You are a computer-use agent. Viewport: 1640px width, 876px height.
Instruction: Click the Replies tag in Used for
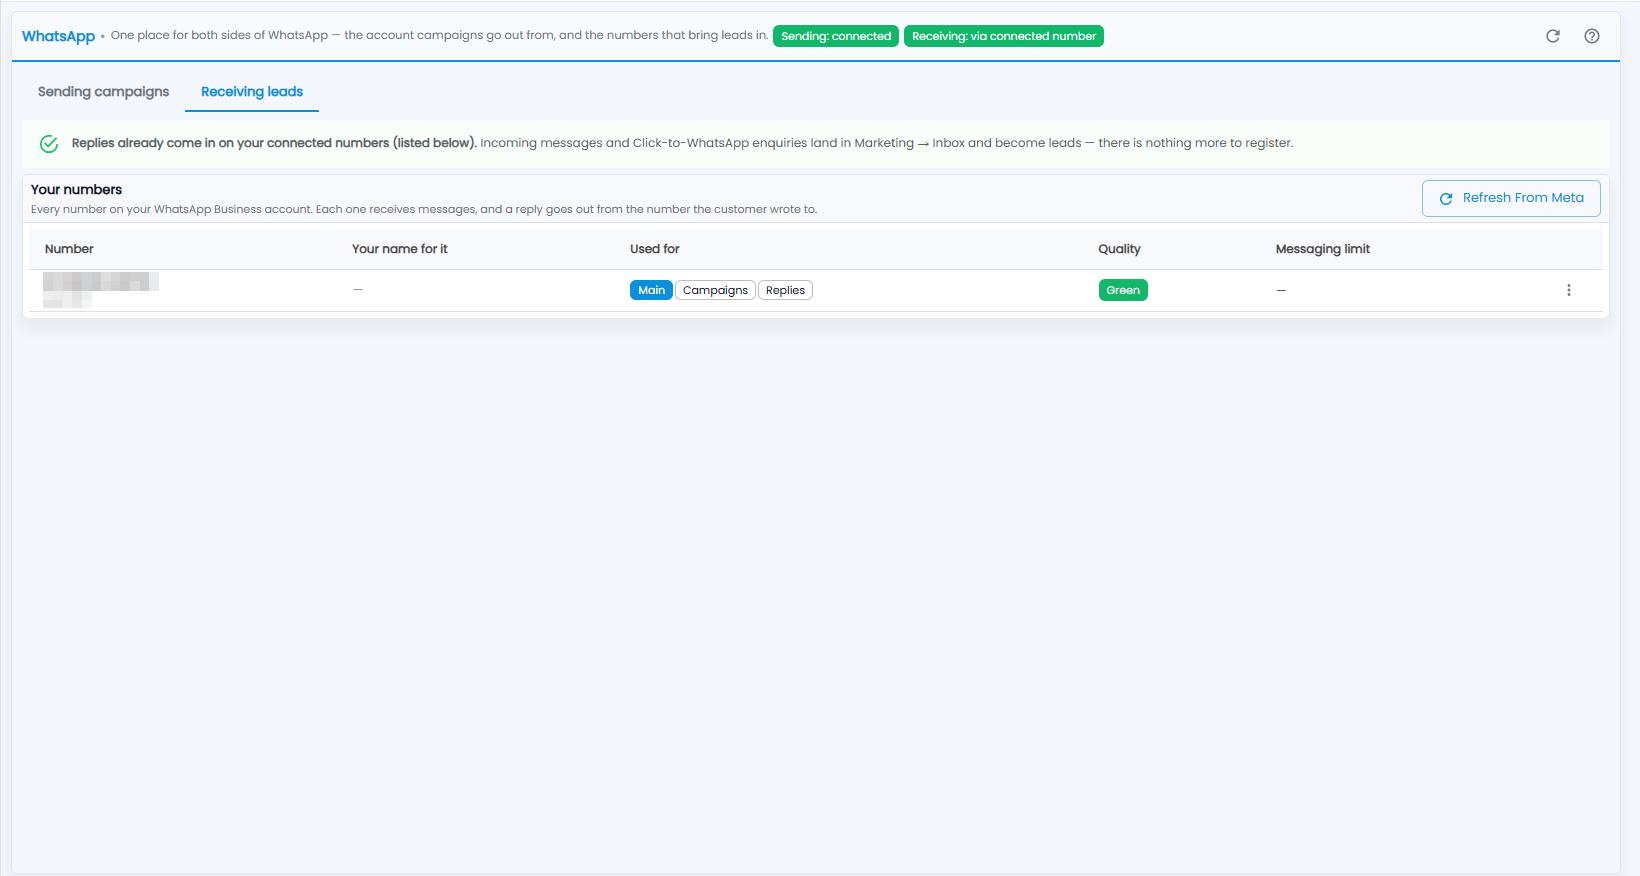point(785,290)
